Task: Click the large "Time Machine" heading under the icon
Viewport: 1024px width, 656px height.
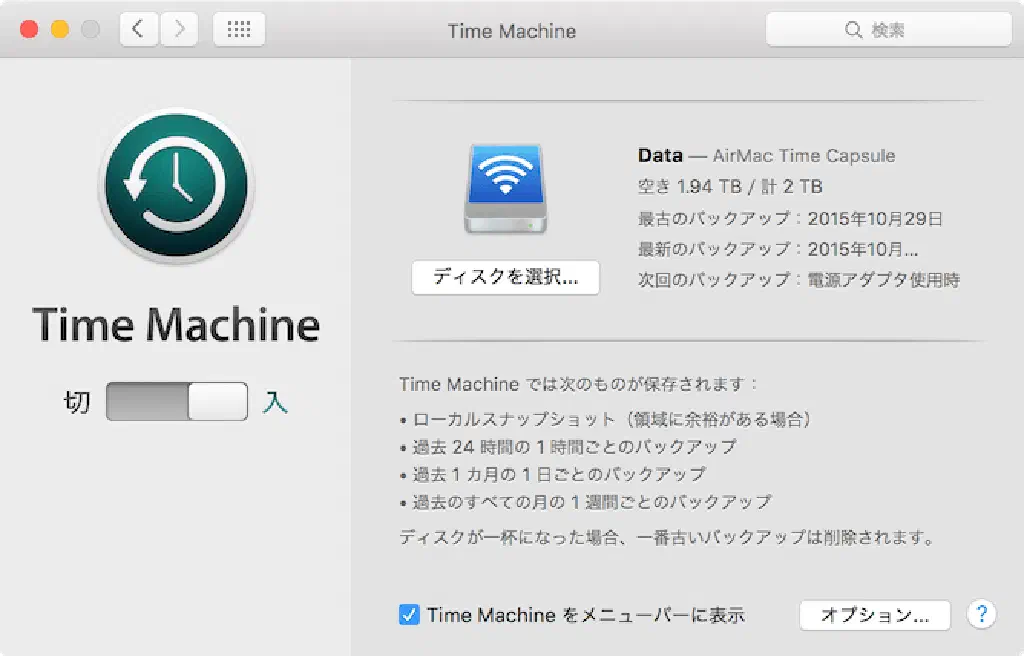Action: (x=176, y=325)
